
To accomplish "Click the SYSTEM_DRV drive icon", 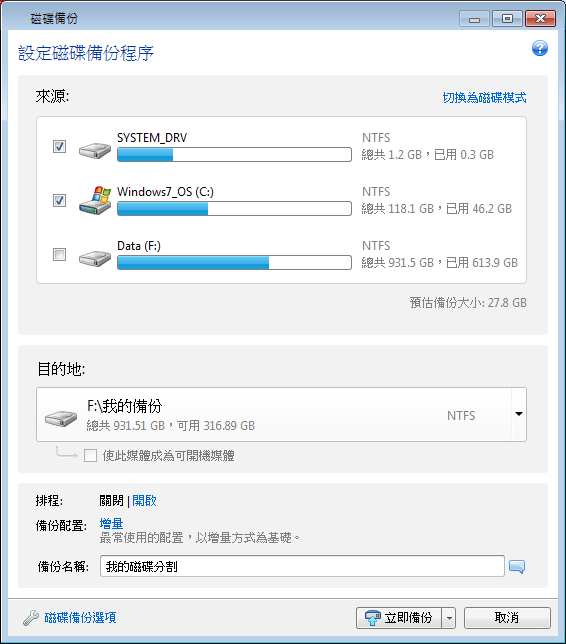I will [x=95, y=150].
